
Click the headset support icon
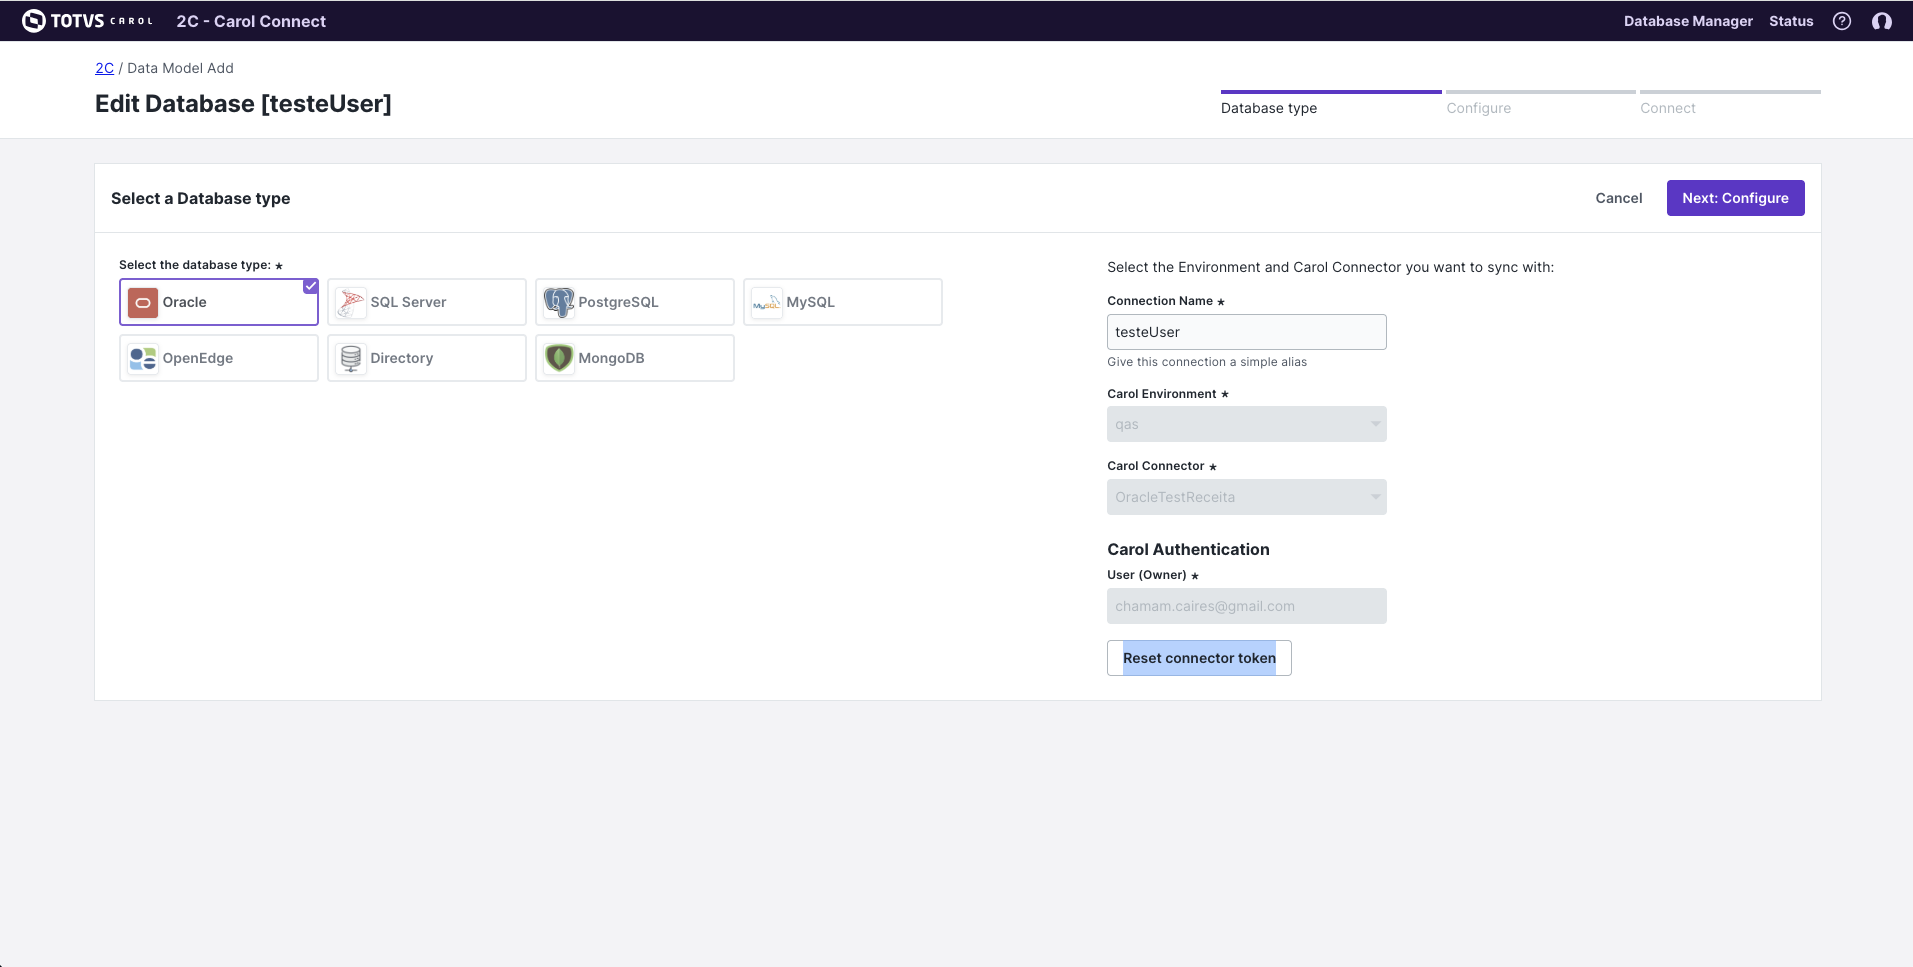click(x=1884, y=20)
